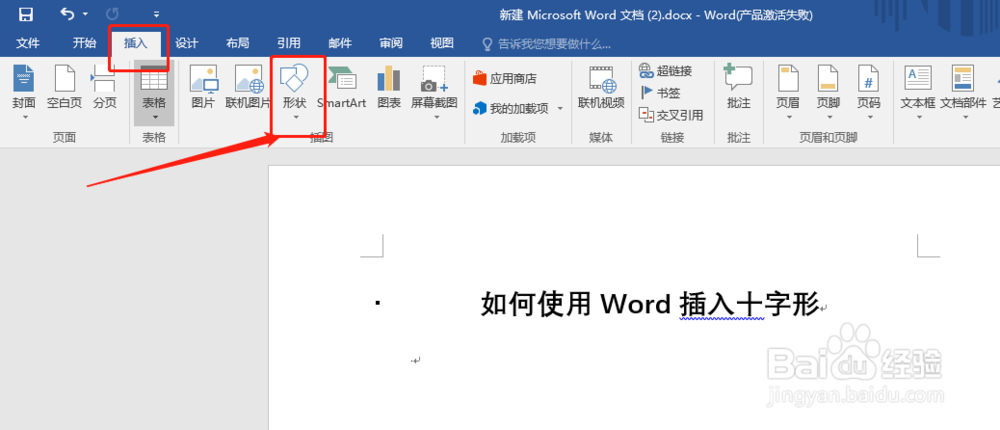Open the 文件 tab
This screenshot has width=1000, height=430.
(x=27, y=43)
